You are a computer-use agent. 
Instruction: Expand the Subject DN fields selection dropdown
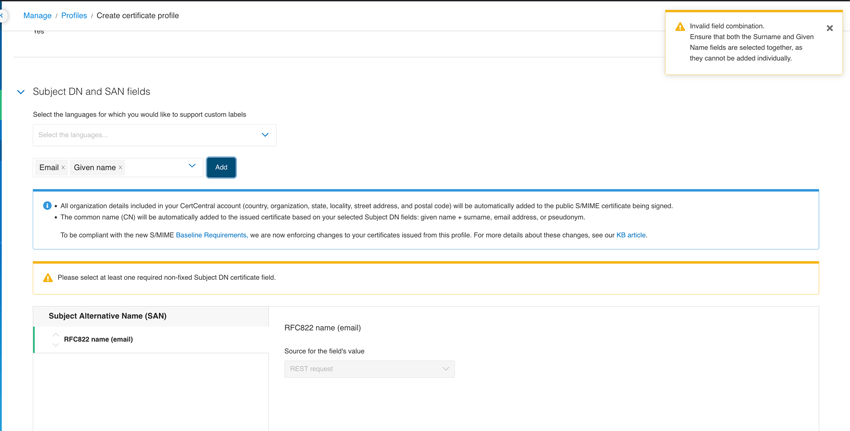tap(192, 166)
